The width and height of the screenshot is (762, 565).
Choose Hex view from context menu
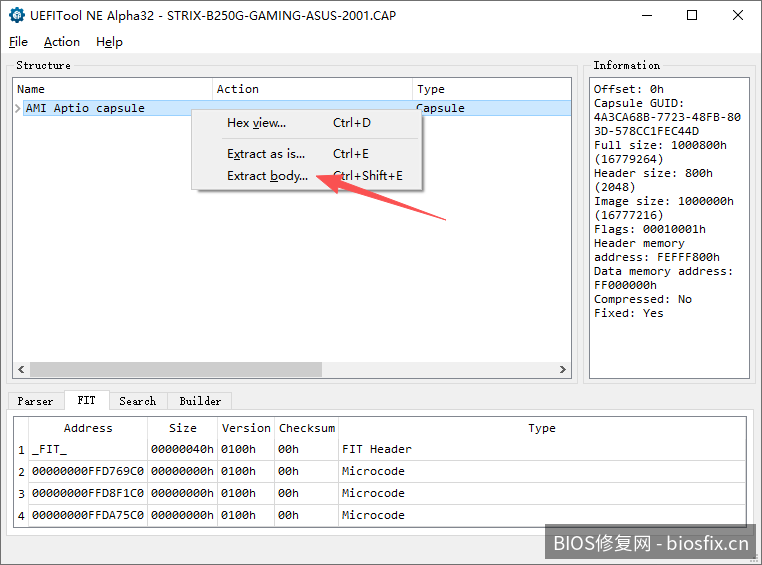(256, 123)
